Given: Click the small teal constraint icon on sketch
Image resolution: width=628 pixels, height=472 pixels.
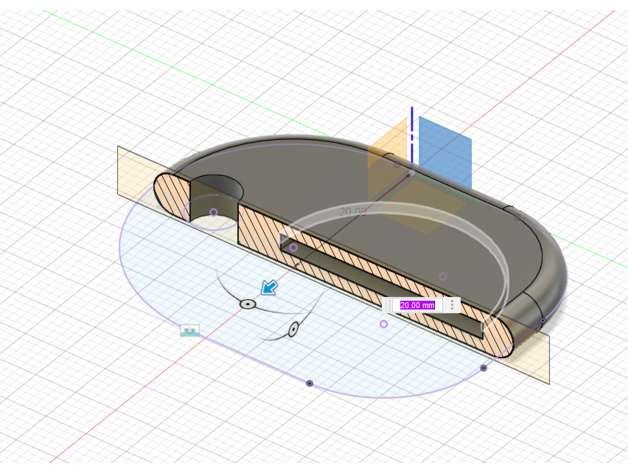Looking at the screenshot, I should tap(190, 329).
